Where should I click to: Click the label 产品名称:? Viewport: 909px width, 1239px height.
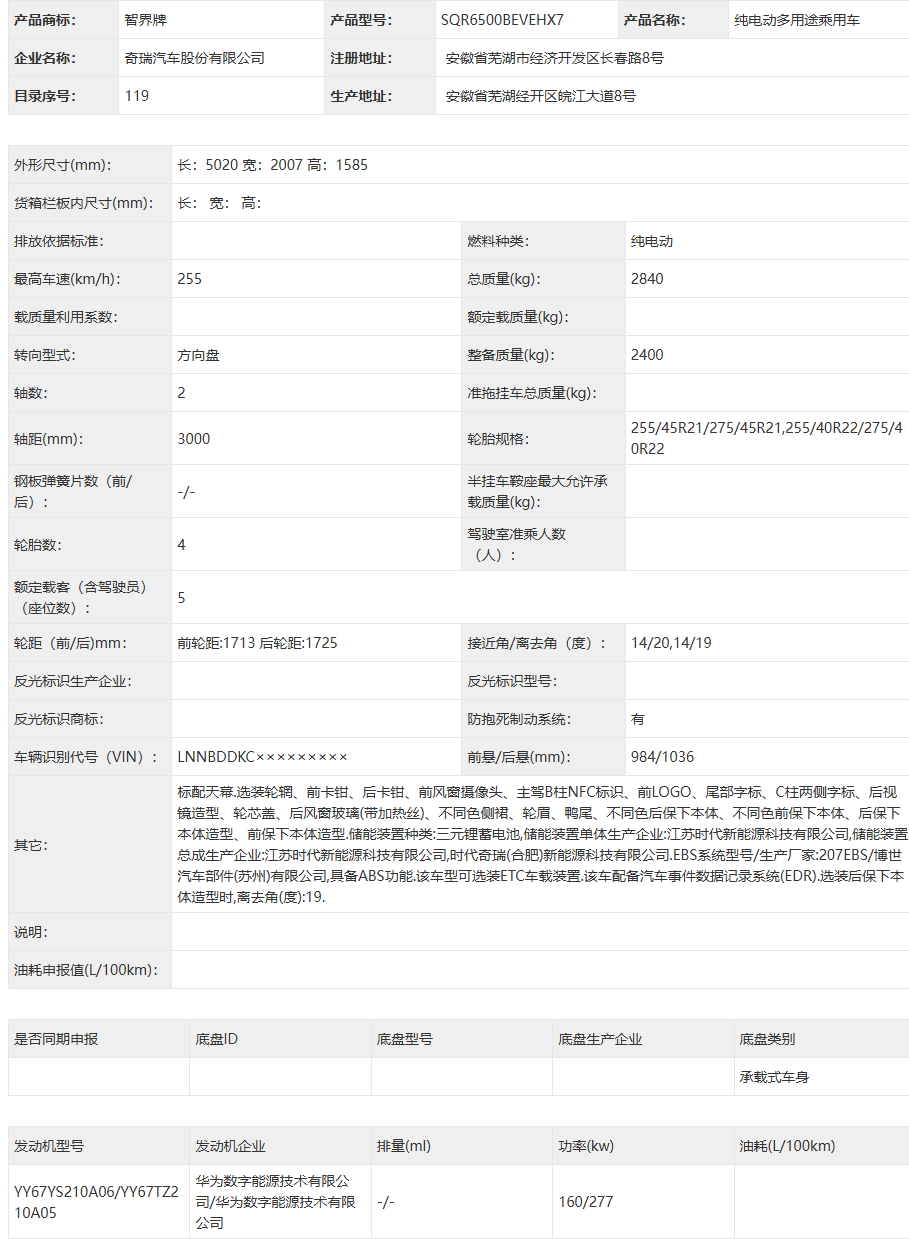pyautogui.click(x=654, y=20)
